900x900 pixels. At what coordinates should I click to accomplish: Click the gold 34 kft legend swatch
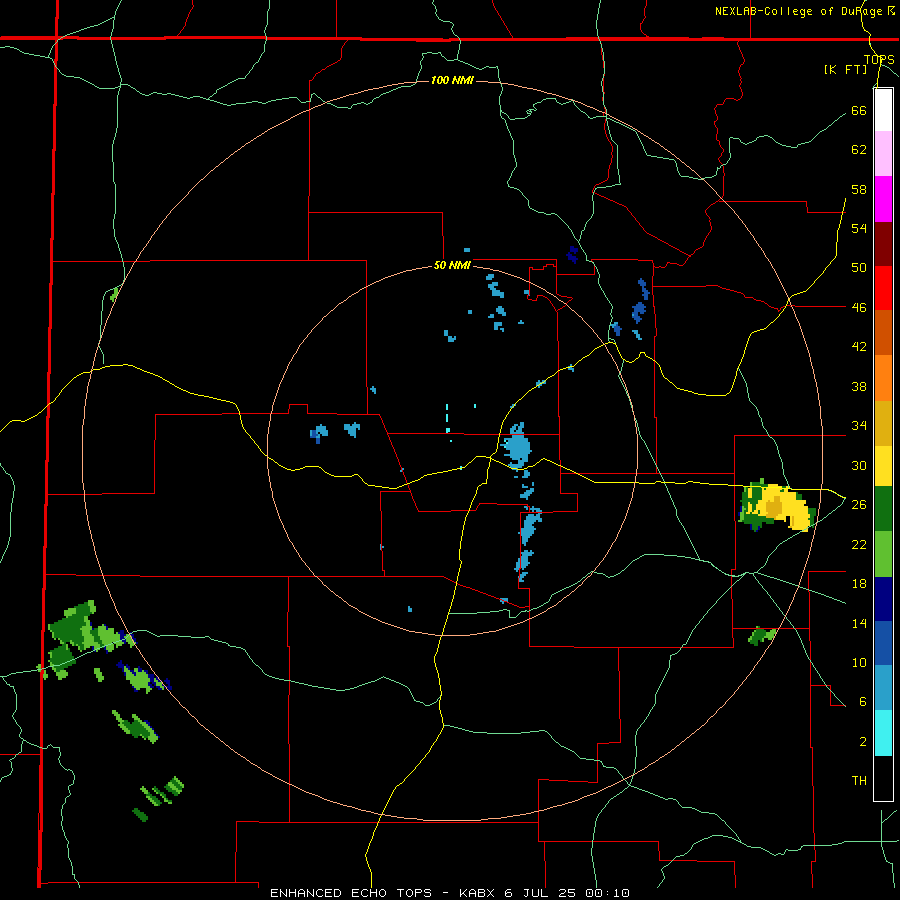pos(883,423)
